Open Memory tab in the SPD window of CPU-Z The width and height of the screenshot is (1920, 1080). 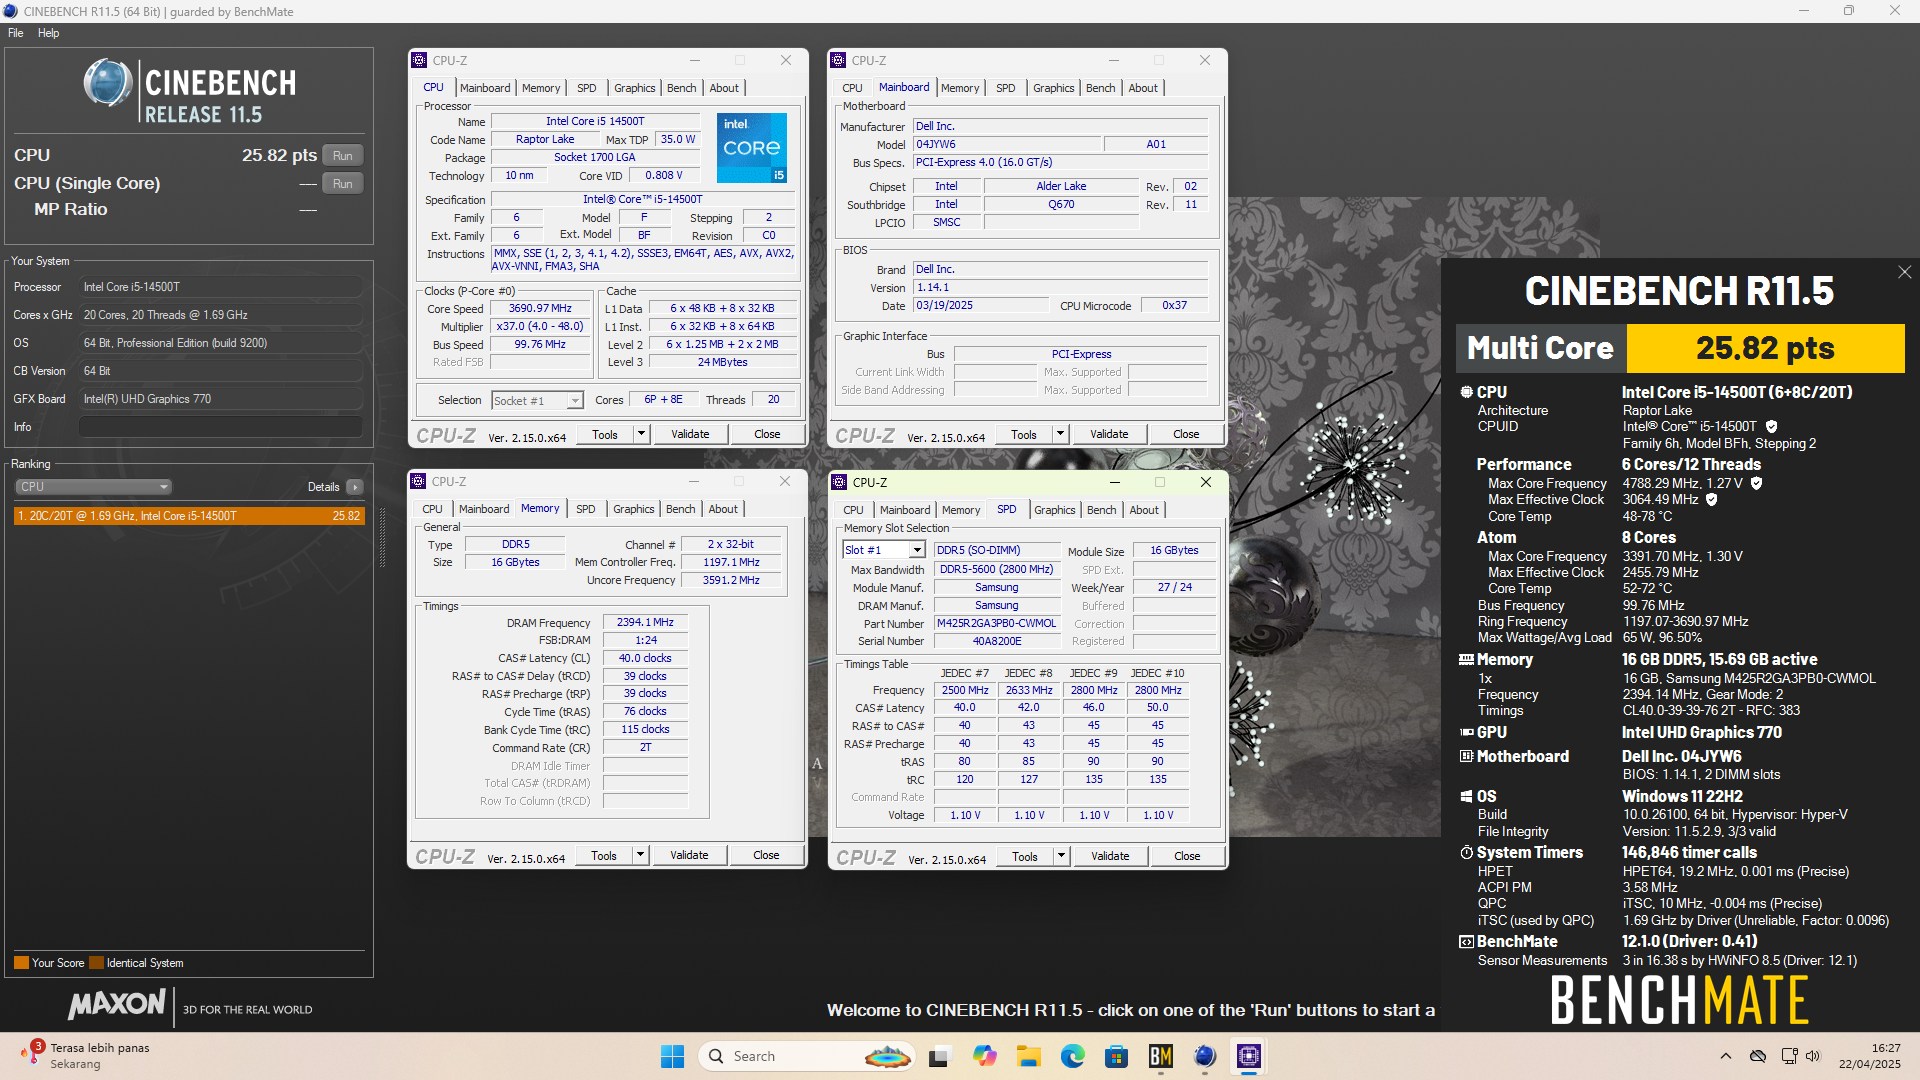961,510
